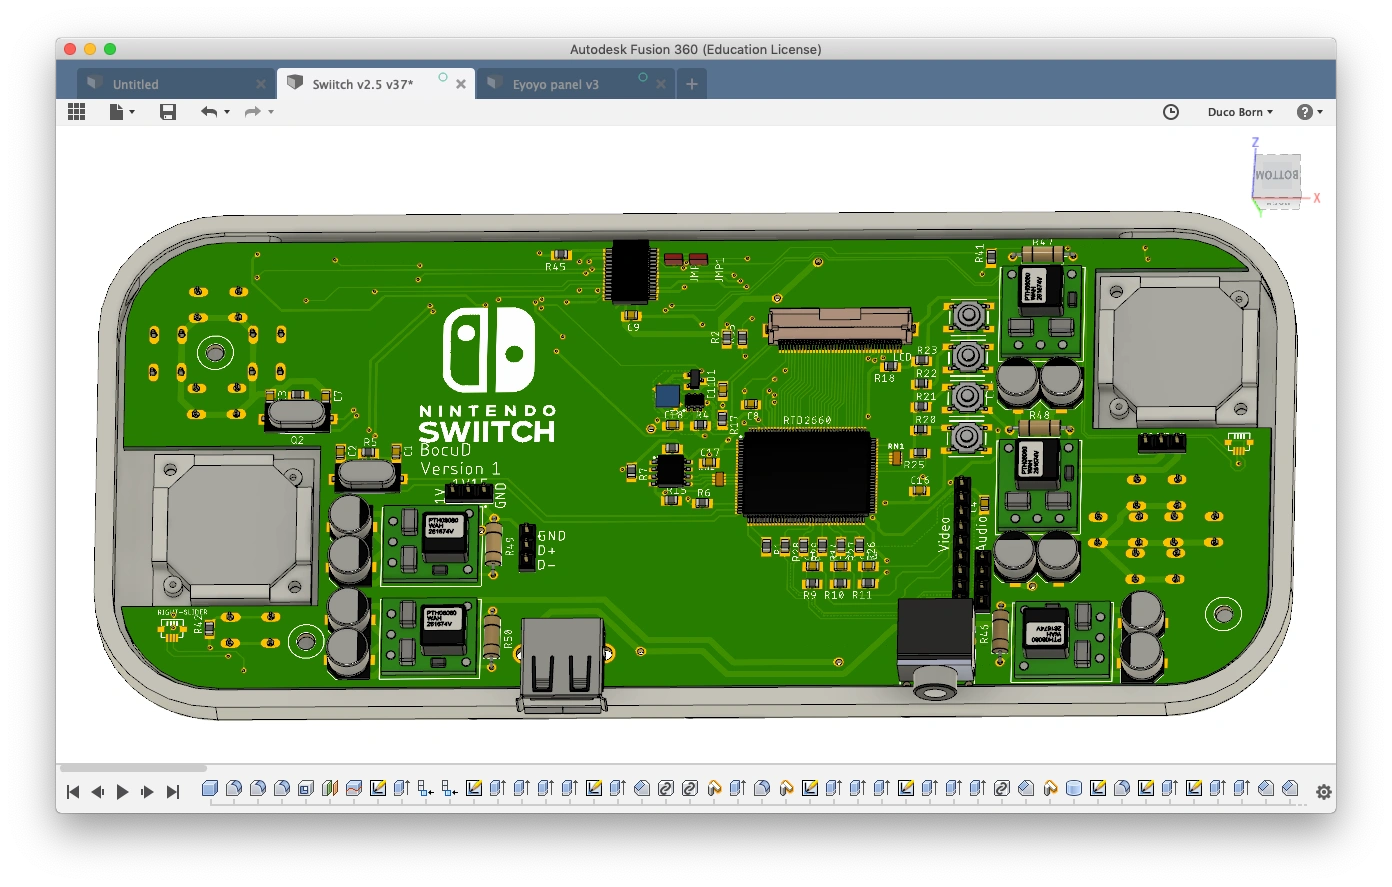Screen dimensions: 1392x887
Task: Save the design with the floppy disk icon
Action: coord(168,112)
